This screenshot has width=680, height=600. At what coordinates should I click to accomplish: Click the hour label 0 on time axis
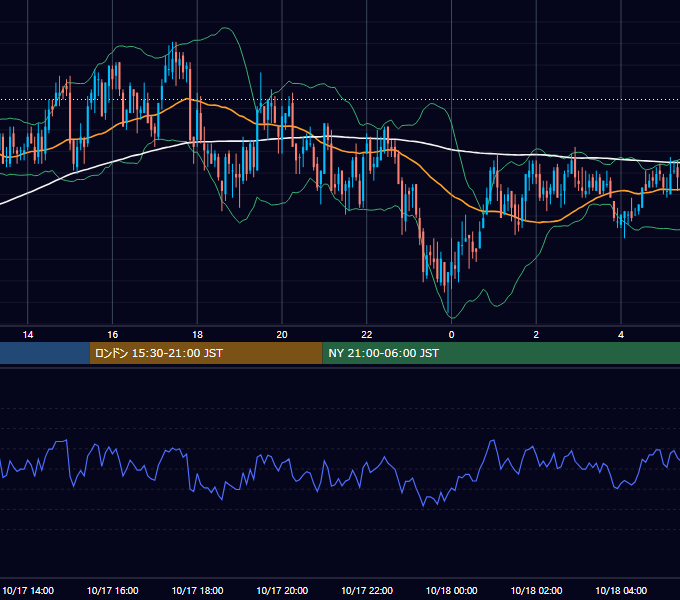pyautogui.click(x=451, y=335)
